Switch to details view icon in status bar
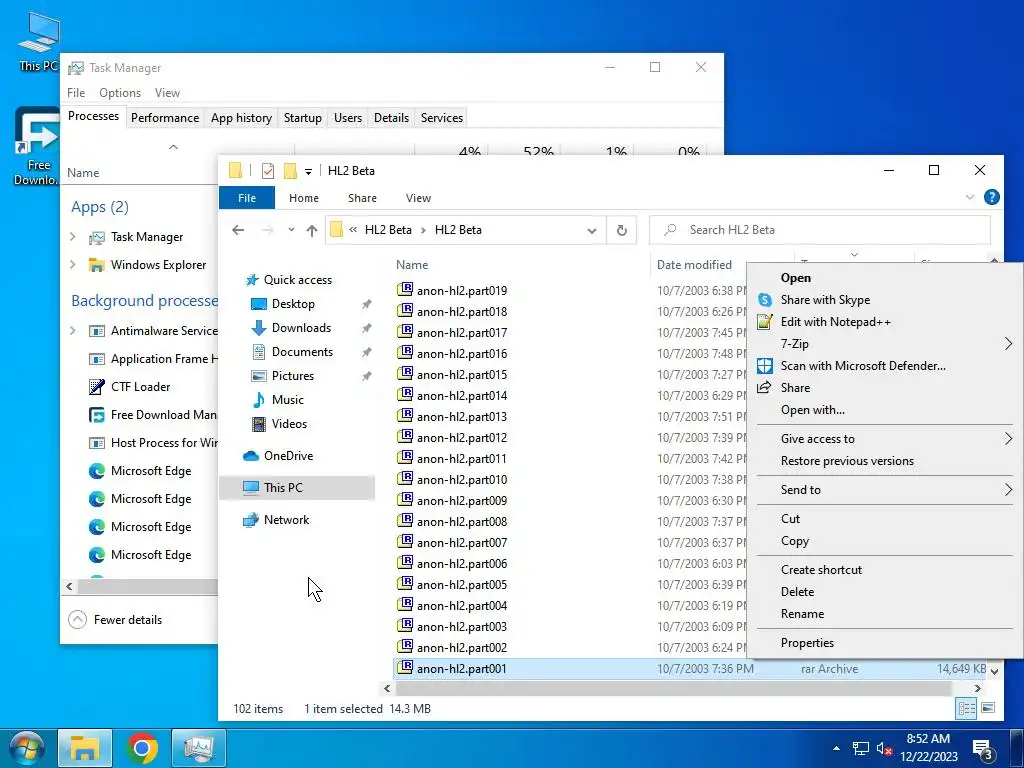This screenshot has height=768, width=1024. pos(967,708)
